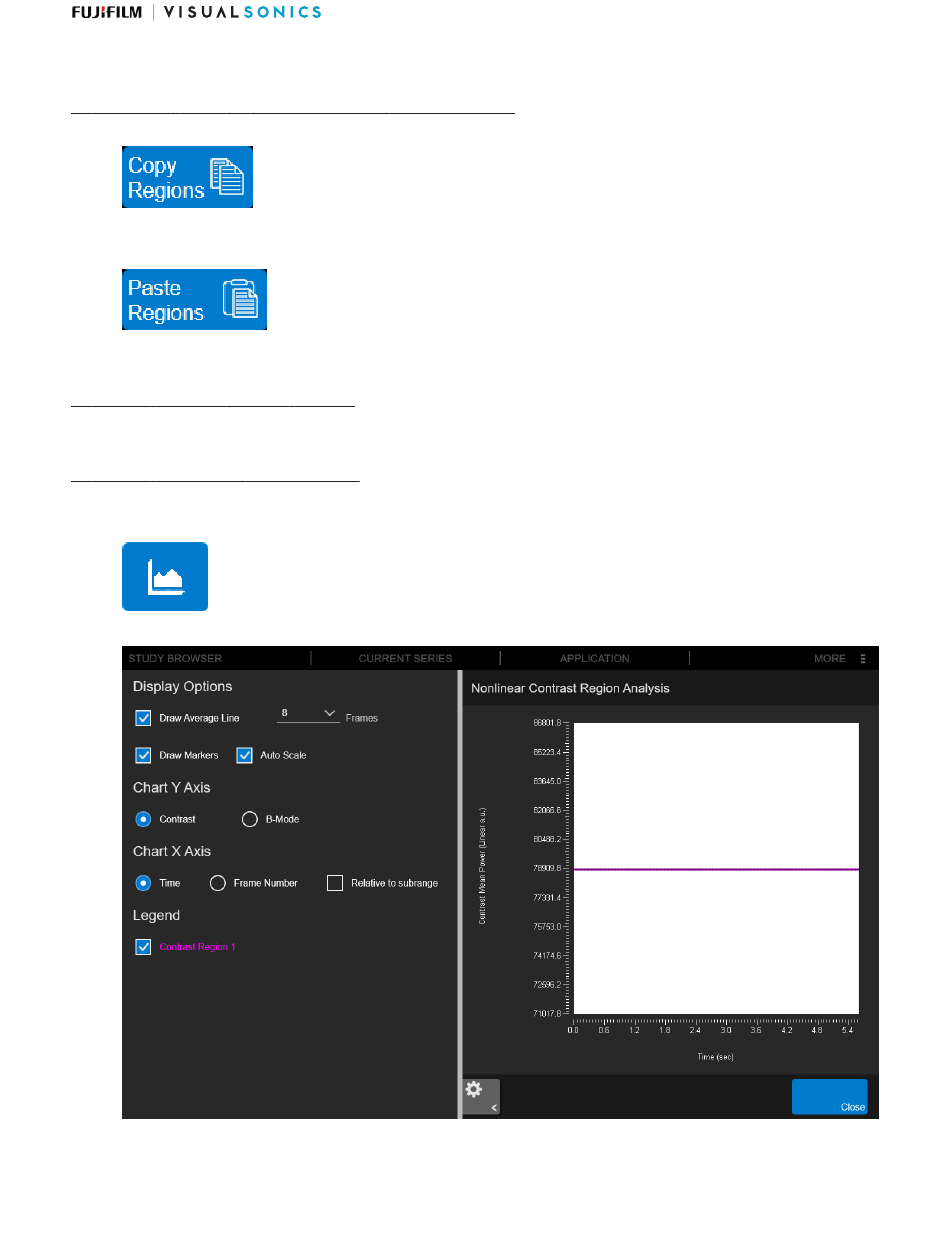Select Contrast for Chart Y Axis

click(x=143, y=819)
